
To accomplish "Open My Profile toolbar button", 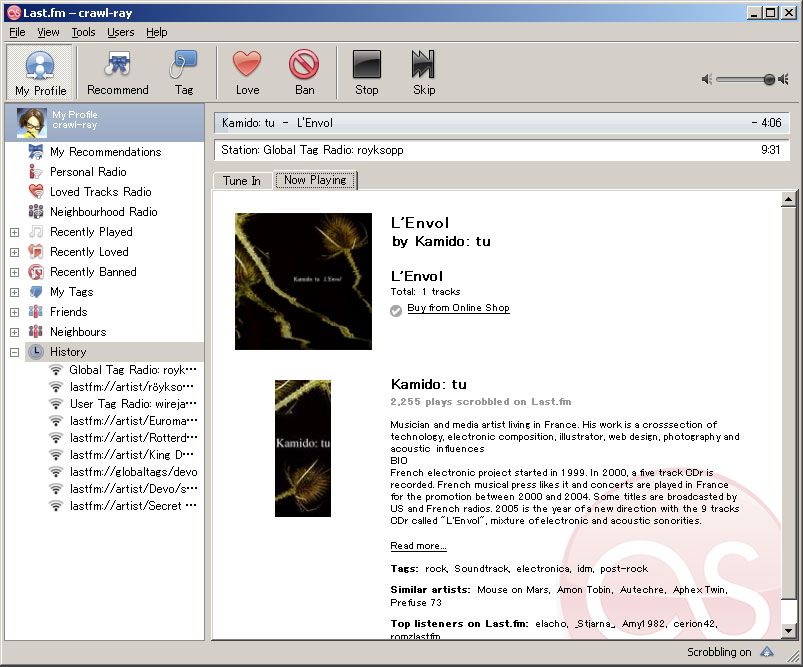I will pos(40,72).
